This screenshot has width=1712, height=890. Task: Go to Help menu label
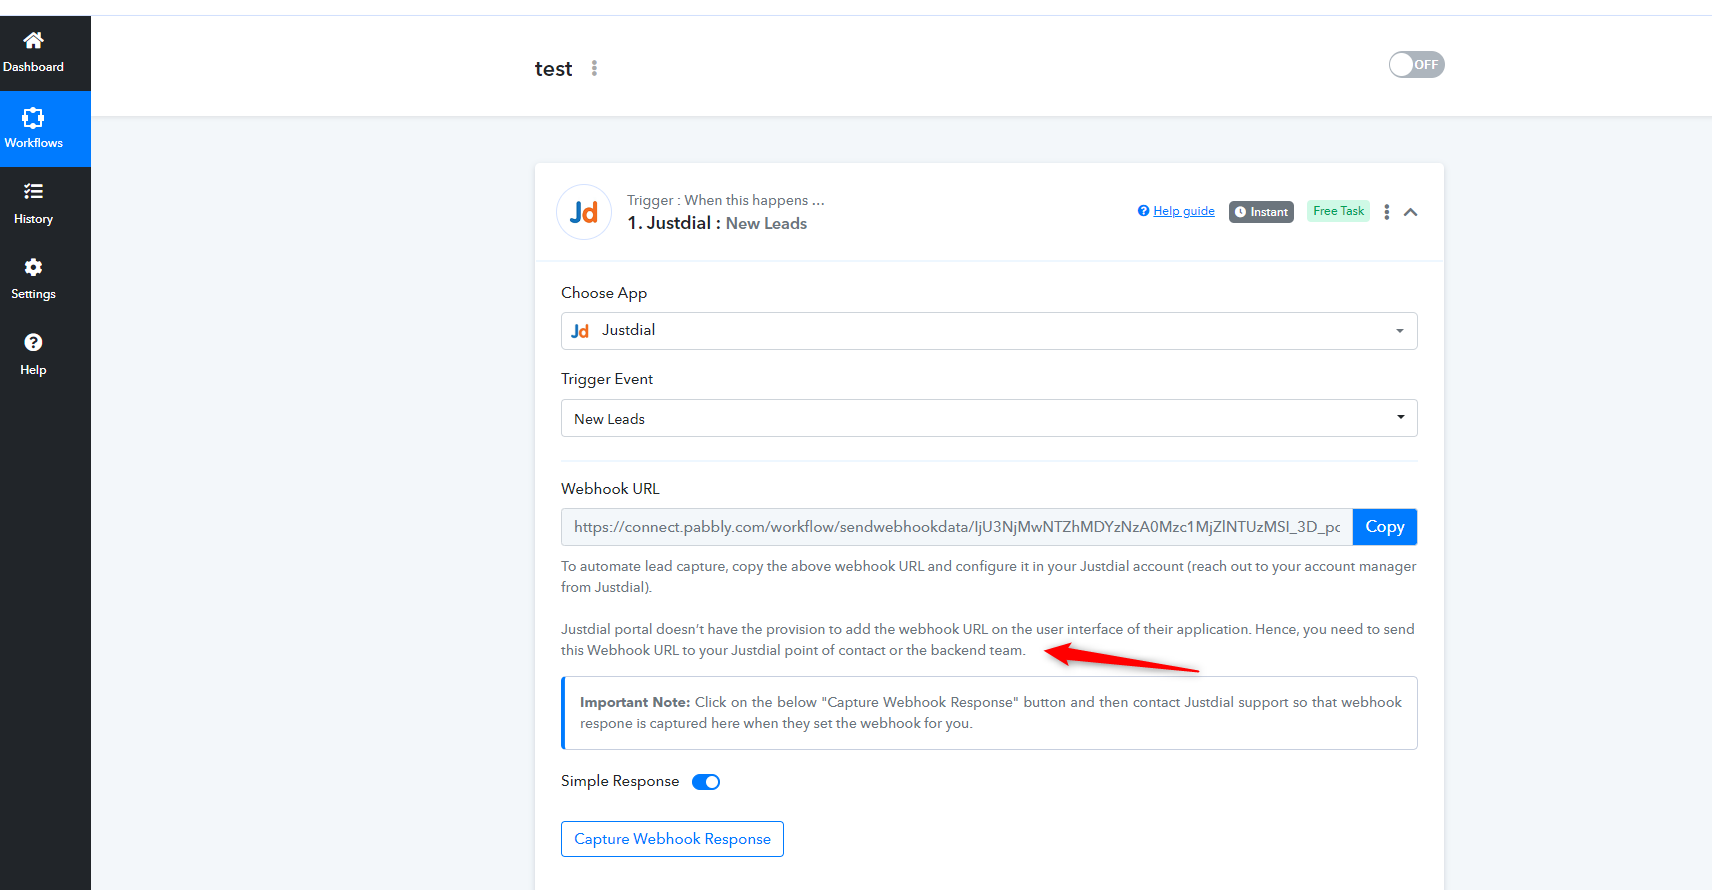33,370
